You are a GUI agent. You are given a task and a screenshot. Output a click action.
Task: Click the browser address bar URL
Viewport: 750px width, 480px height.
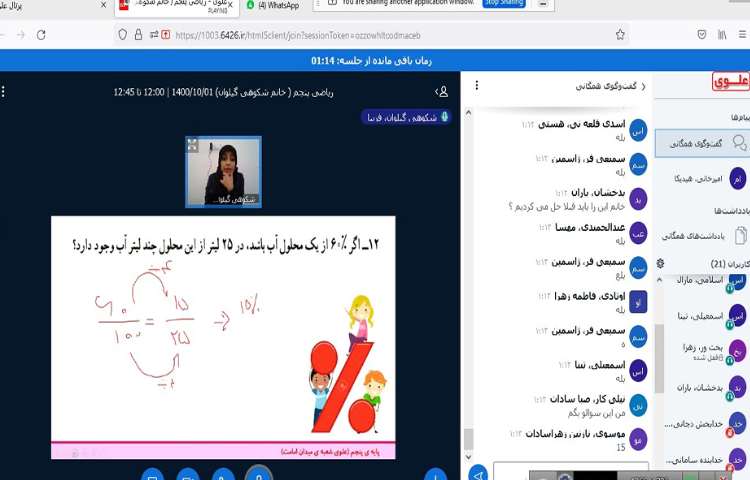pyautogui.click(x=298, y=35)
